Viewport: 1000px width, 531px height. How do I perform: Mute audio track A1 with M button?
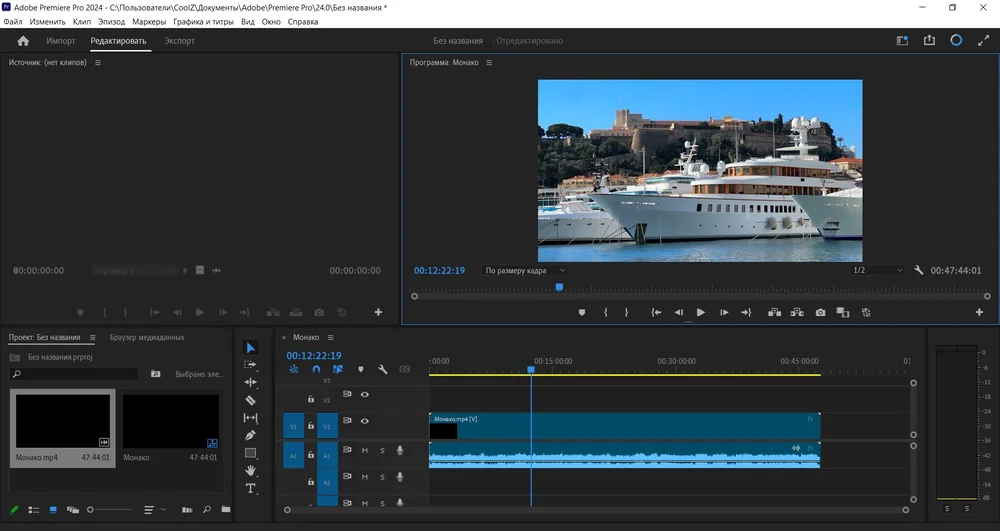click(364, 451)
